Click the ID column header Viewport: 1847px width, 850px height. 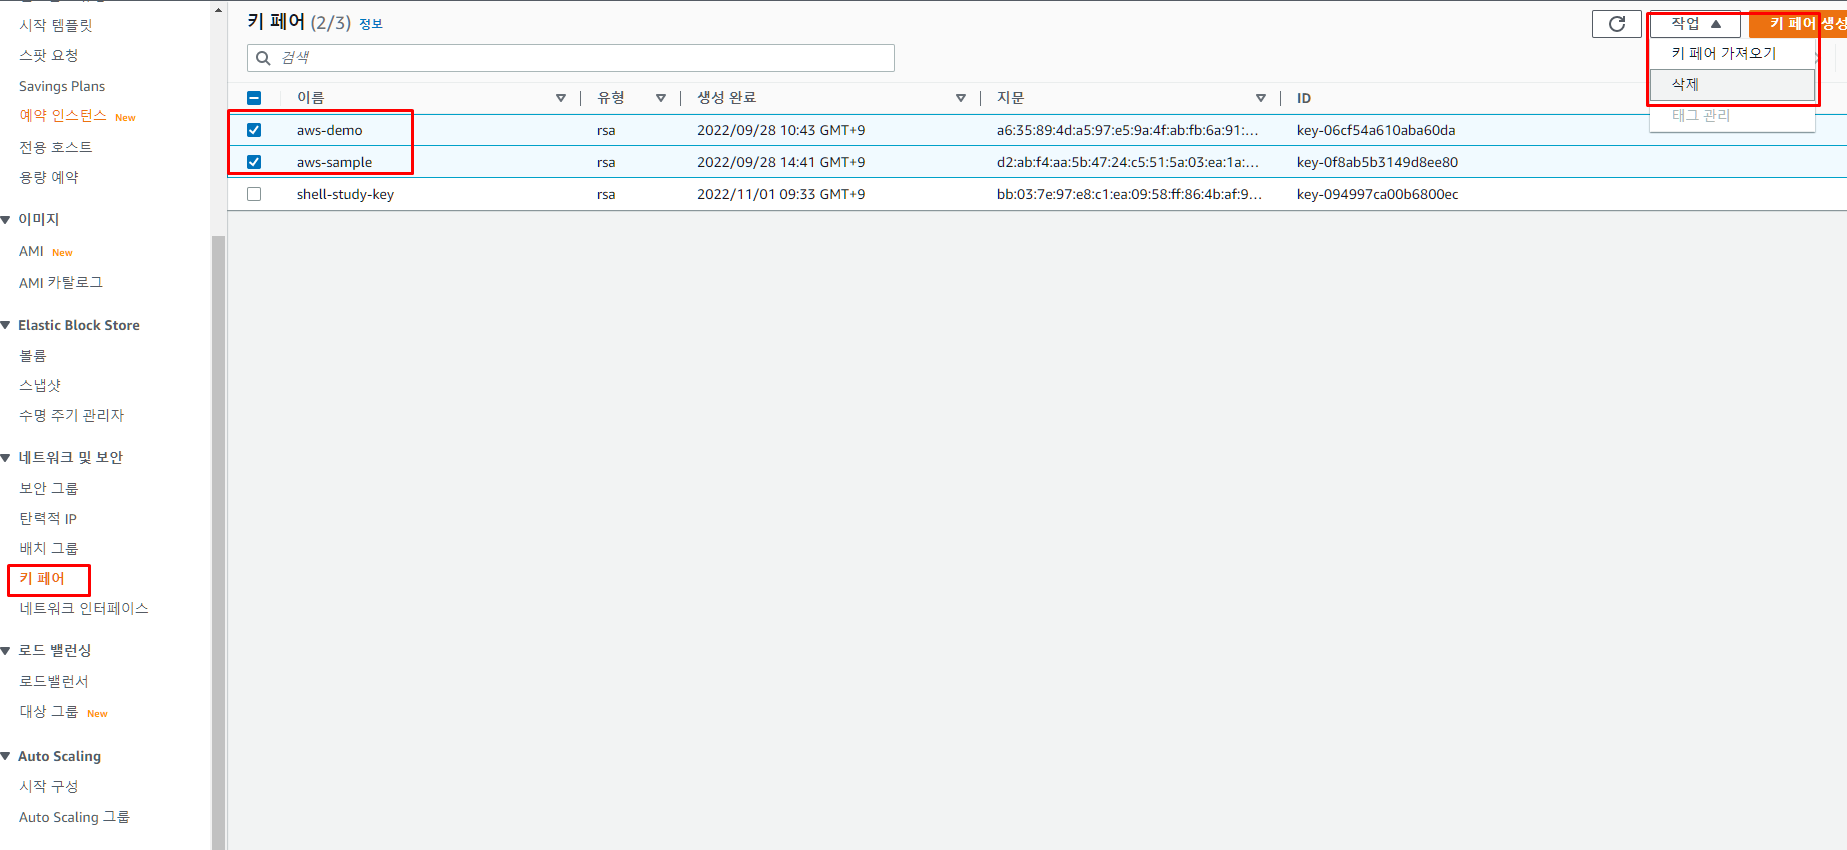1303,98
